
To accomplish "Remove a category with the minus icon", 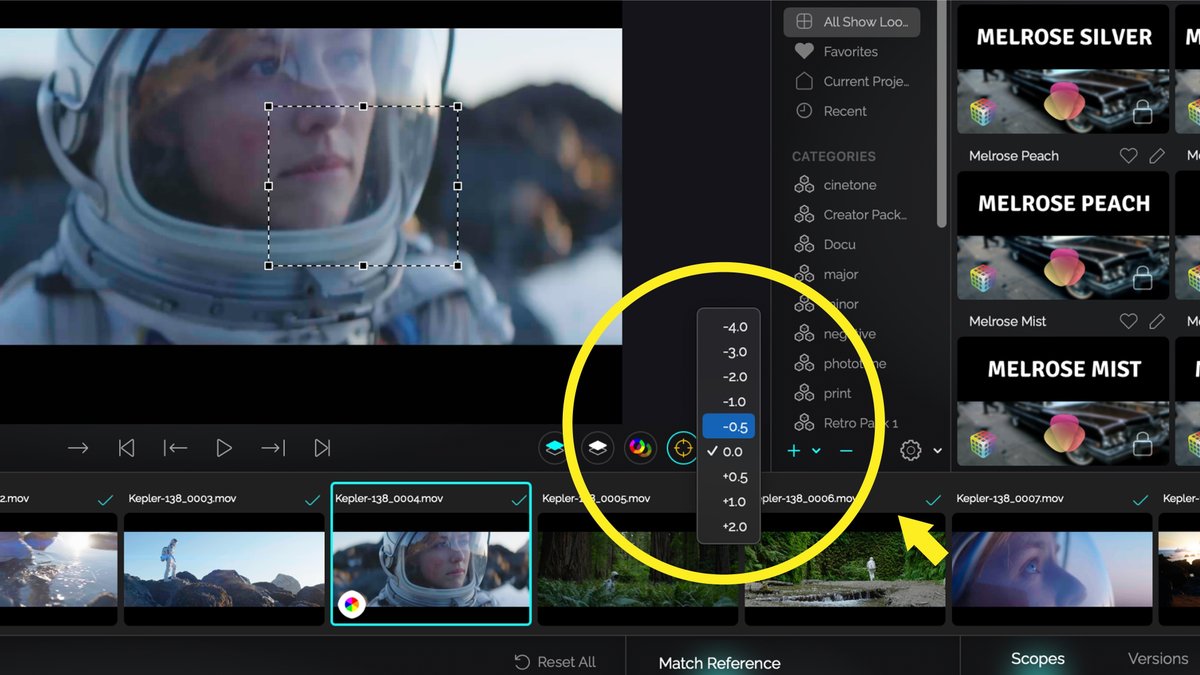I will tap(846, 451).
